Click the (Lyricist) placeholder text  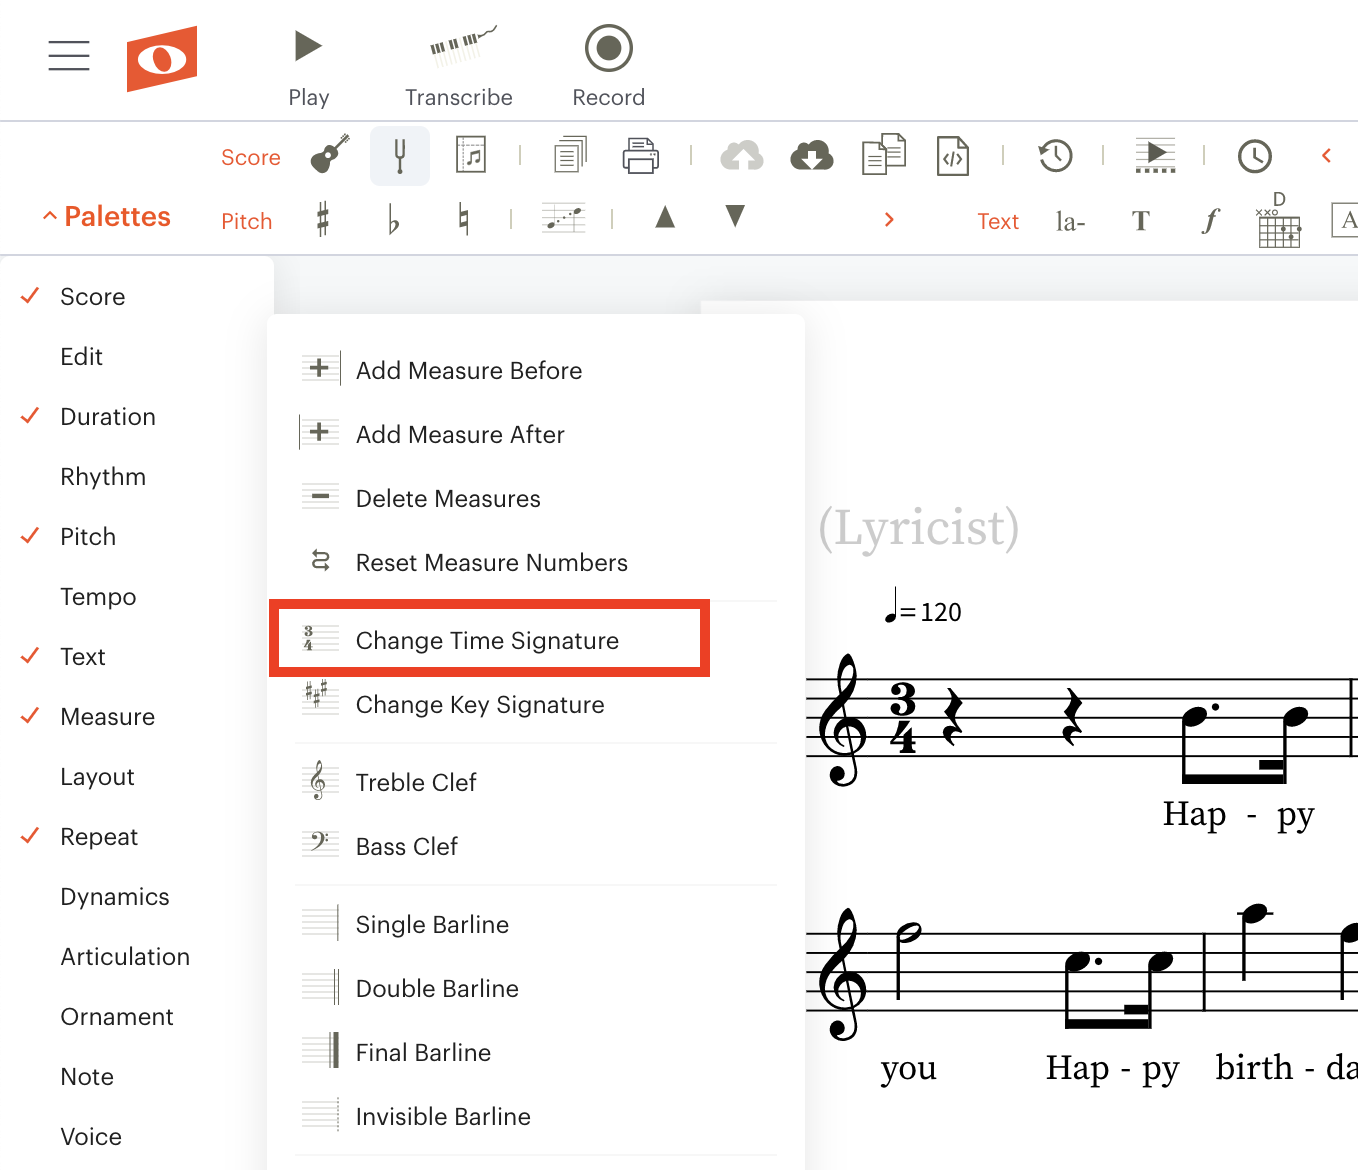coord(919,528)
